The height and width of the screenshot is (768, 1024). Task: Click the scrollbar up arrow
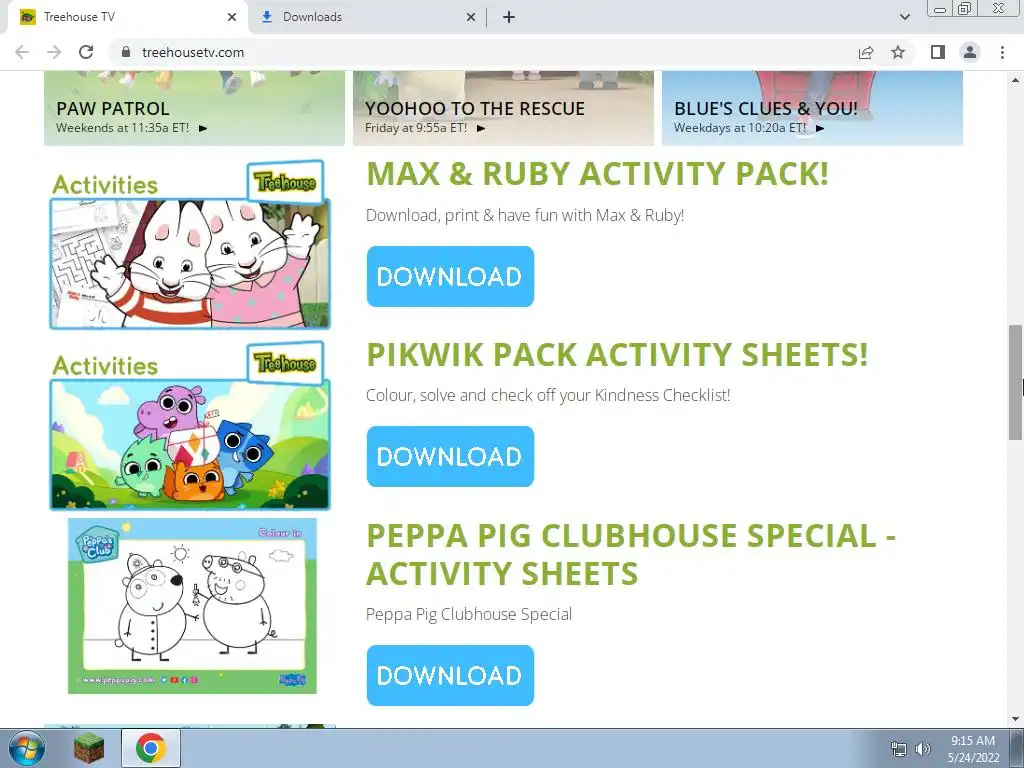click(1015, 80)
